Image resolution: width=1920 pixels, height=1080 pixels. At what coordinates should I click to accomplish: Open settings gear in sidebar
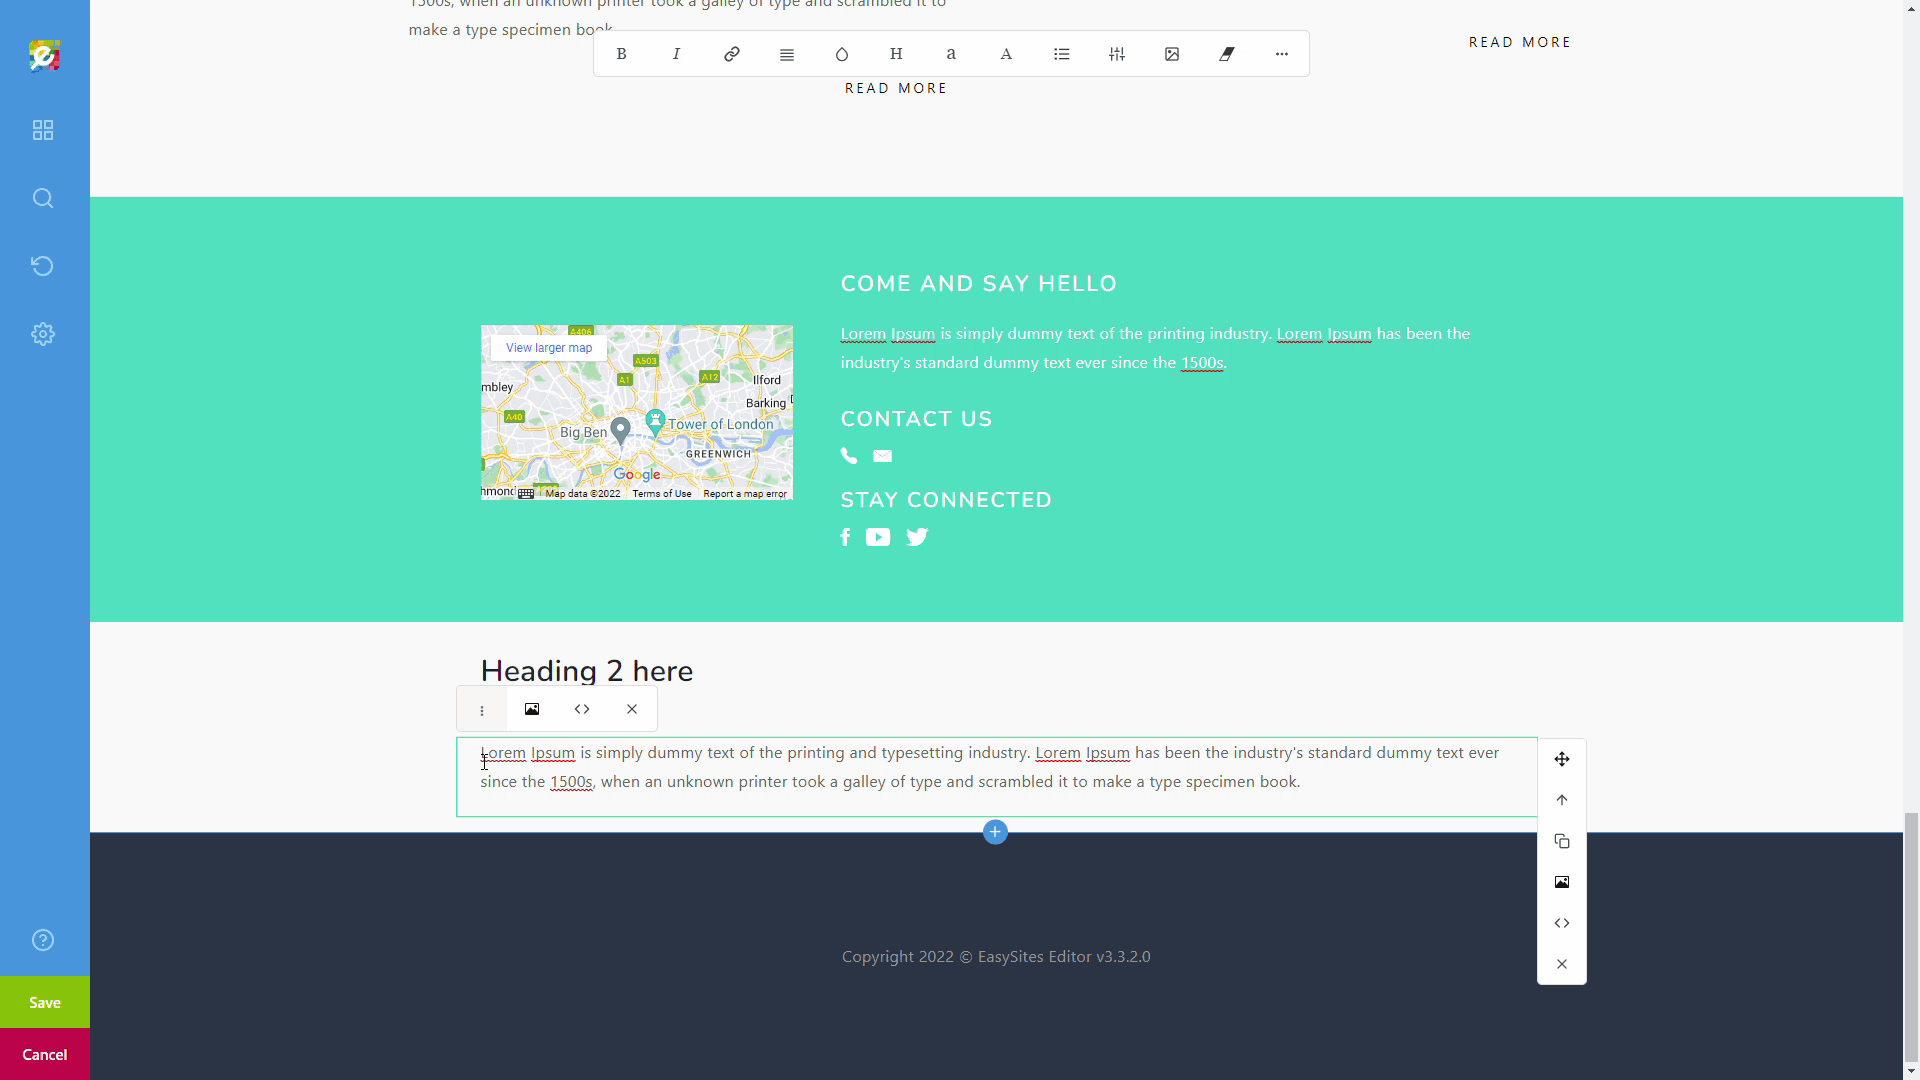coord(43,334)
